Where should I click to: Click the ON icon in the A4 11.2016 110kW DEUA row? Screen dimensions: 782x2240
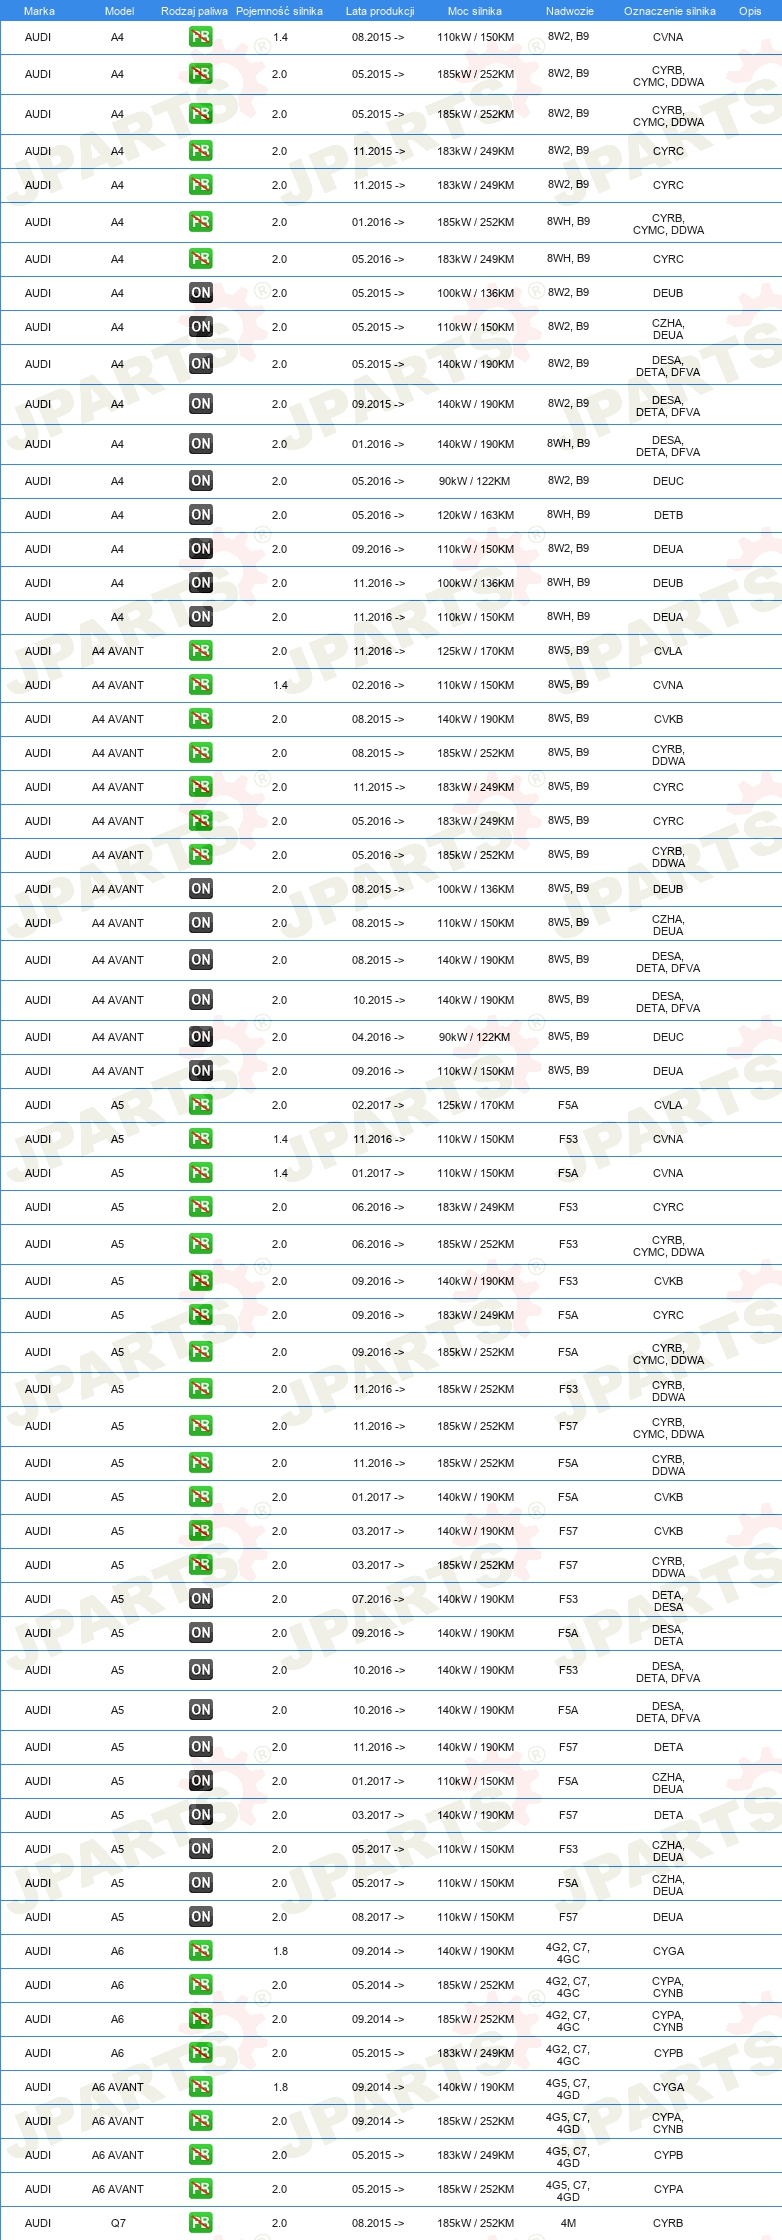click(200, 617)
